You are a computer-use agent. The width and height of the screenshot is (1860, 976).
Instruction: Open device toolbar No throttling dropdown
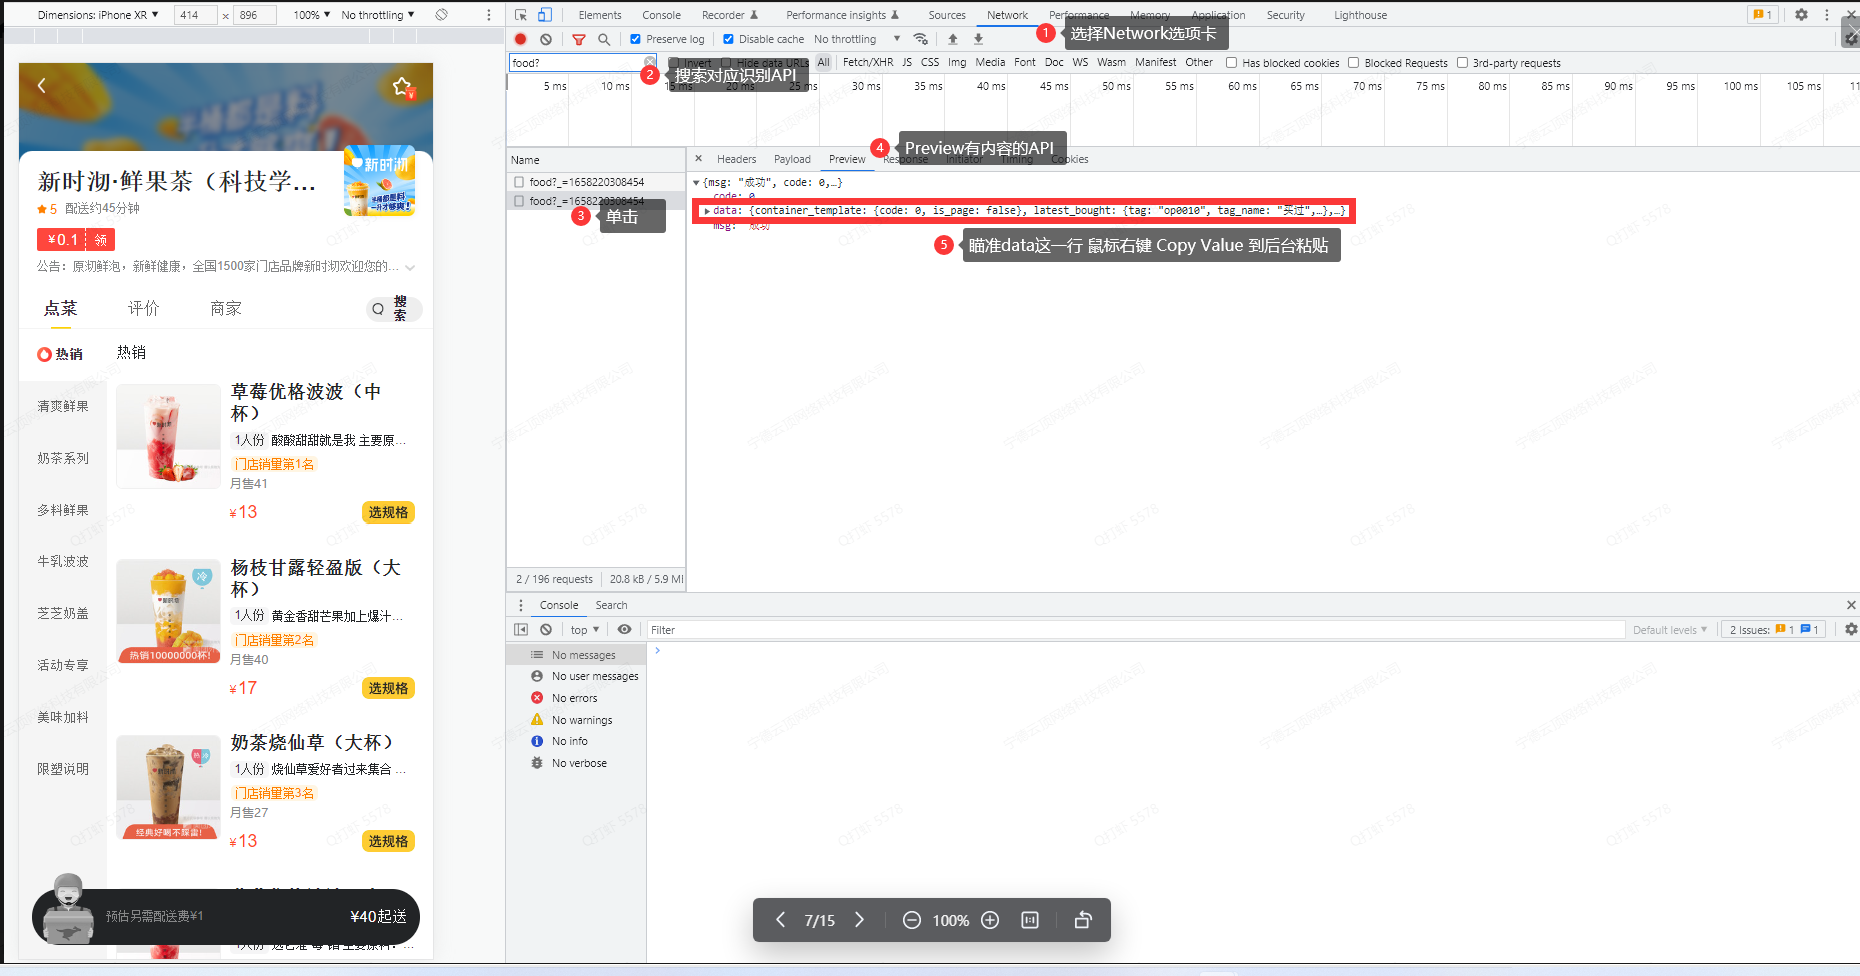click(378, 15)
